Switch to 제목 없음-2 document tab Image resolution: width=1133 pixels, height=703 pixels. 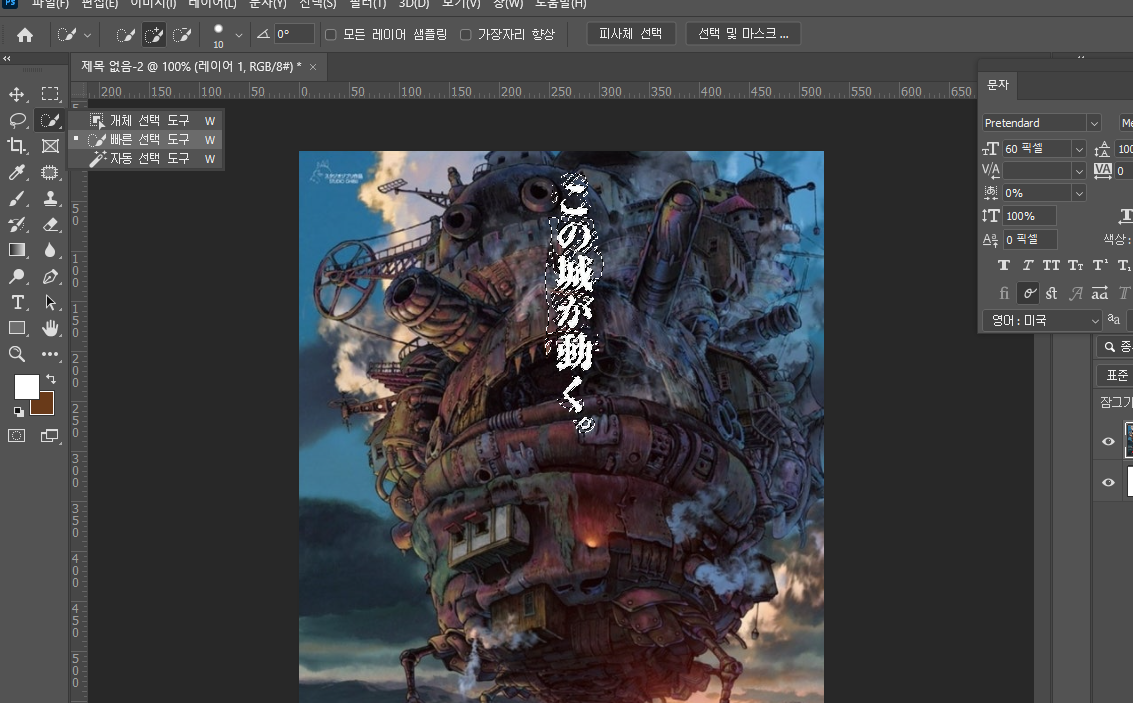tap(191, 66)
